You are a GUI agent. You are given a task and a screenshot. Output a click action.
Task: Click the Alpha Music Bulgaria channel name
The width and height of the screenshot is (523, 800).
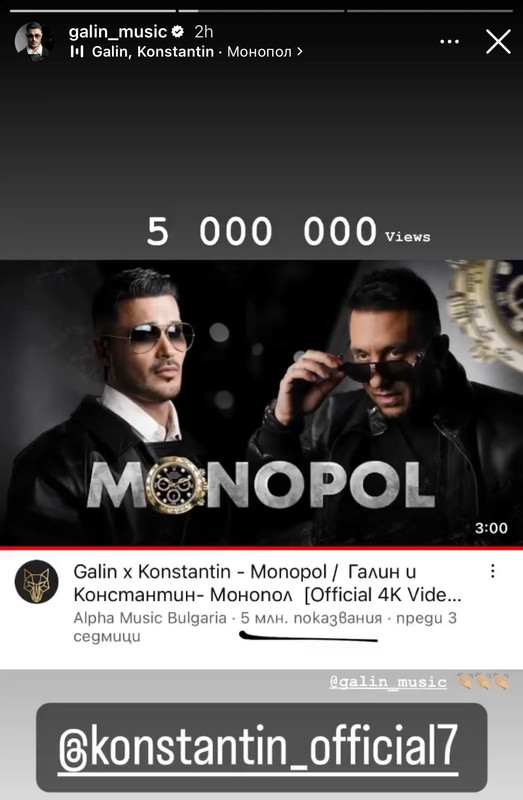(x=150, y=618)
